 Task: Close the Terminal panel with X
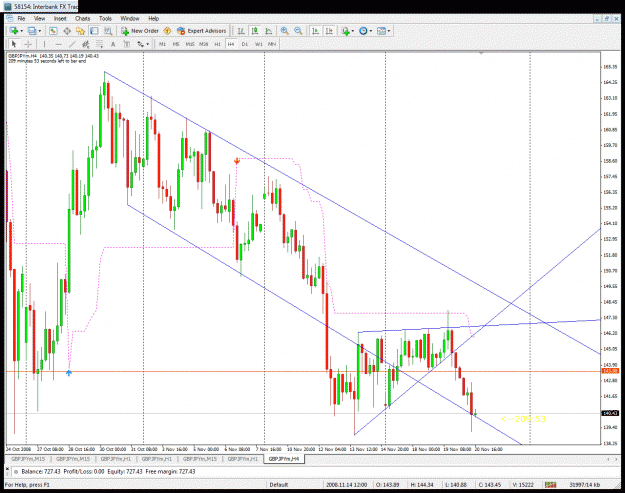pyautogui.click(x=8, y=469)
